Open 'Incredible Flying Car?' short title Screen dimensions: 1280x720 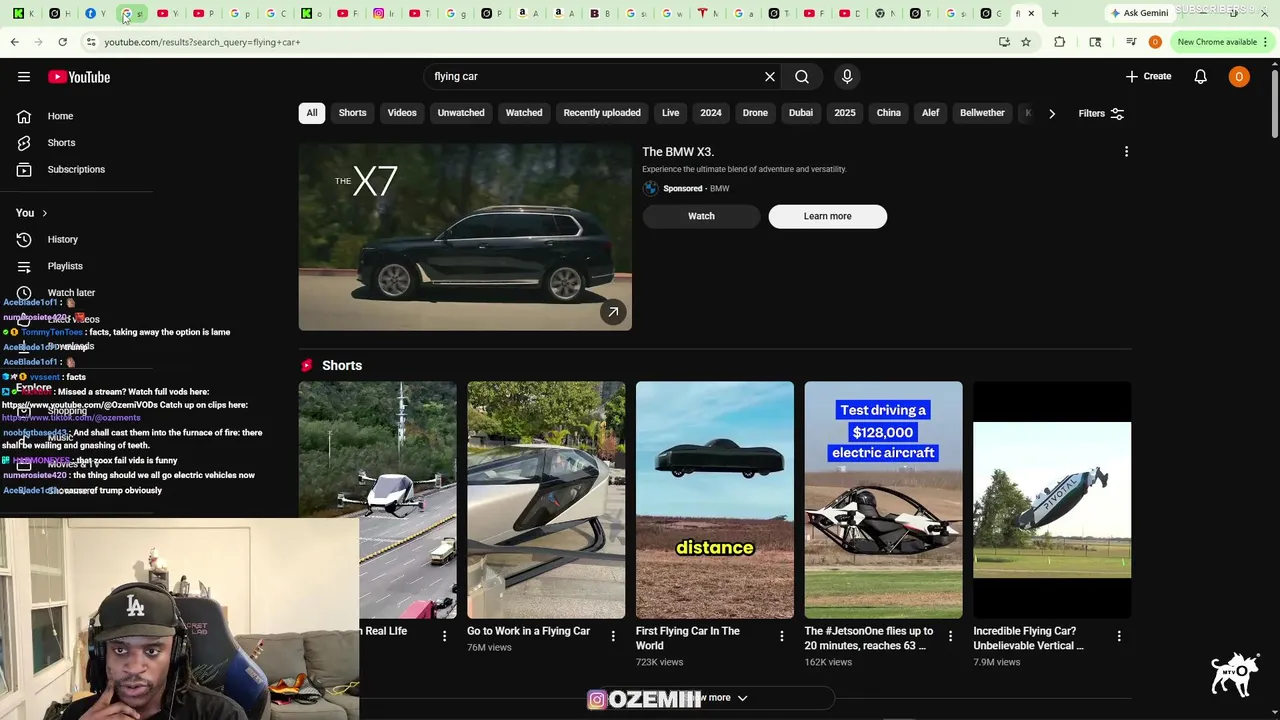[x=1028, y=638]
